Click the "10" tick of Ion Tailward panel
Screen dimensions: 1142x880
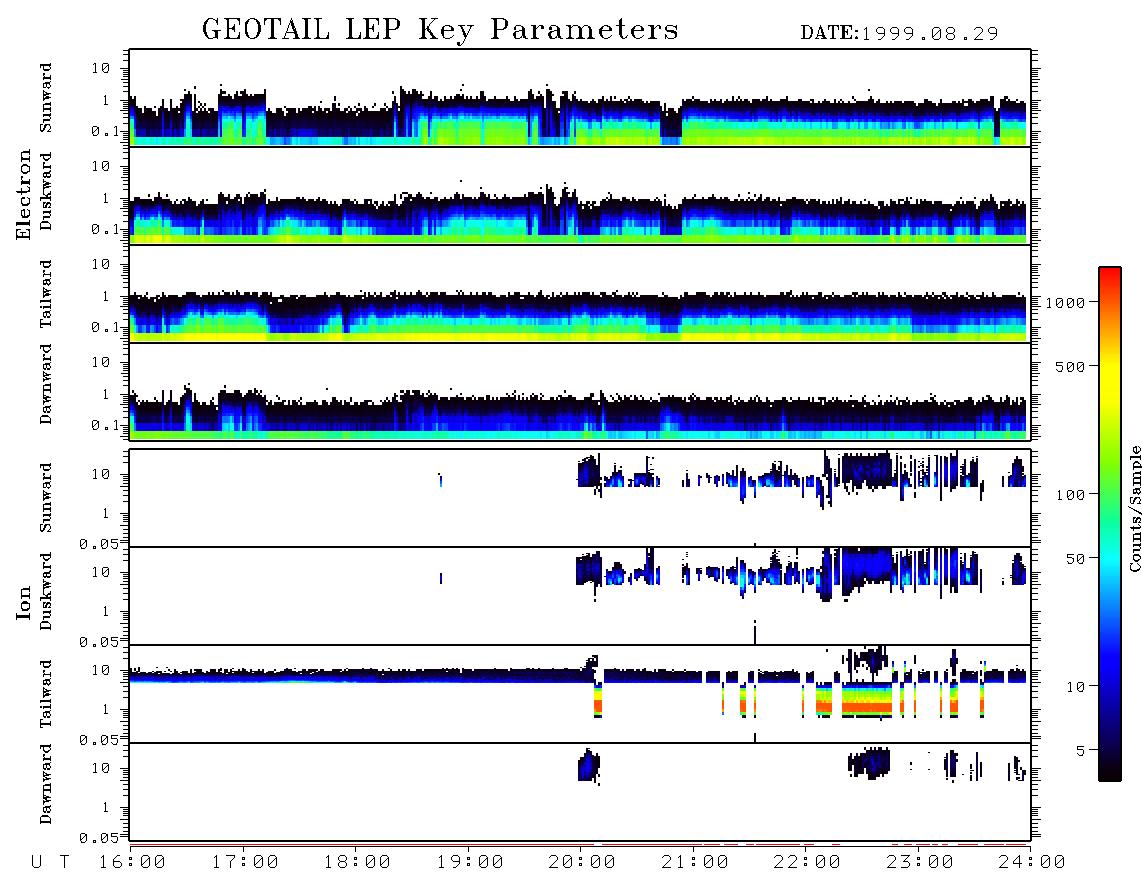pos(101,670)
